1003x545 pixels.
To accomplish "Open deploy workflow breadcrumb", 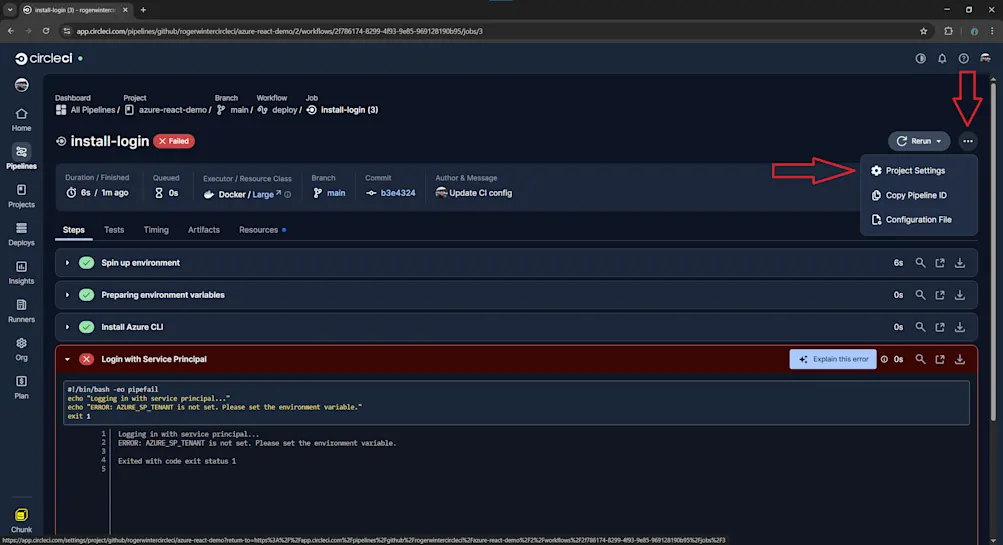I will [278, 110].
